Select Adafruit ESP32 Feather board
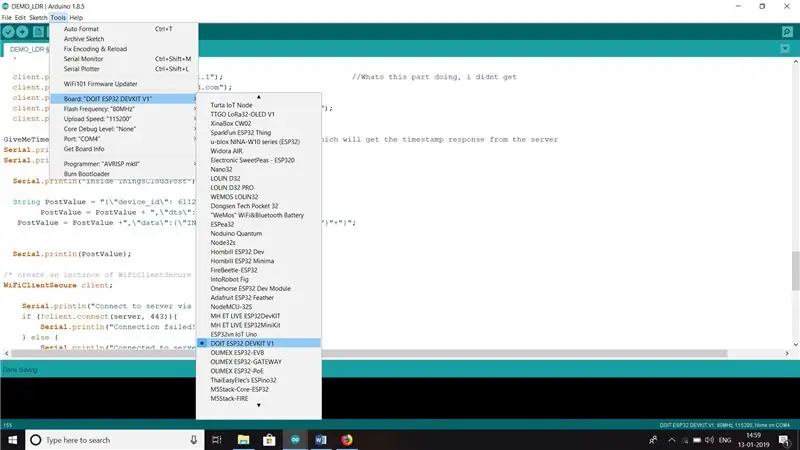800x450 pixels. click(x=259, y=298)
